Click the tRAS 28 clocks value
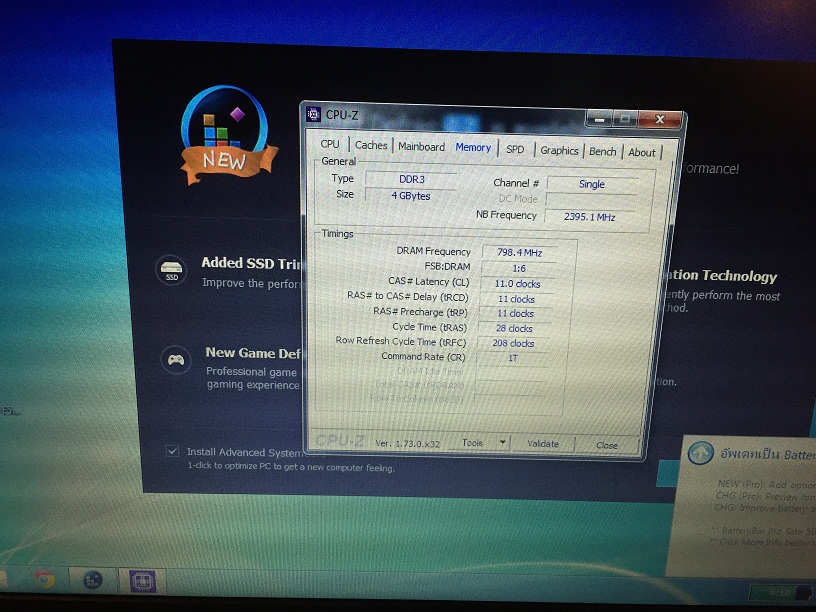This screenshot has height=612, width=816. pos(514,328)
